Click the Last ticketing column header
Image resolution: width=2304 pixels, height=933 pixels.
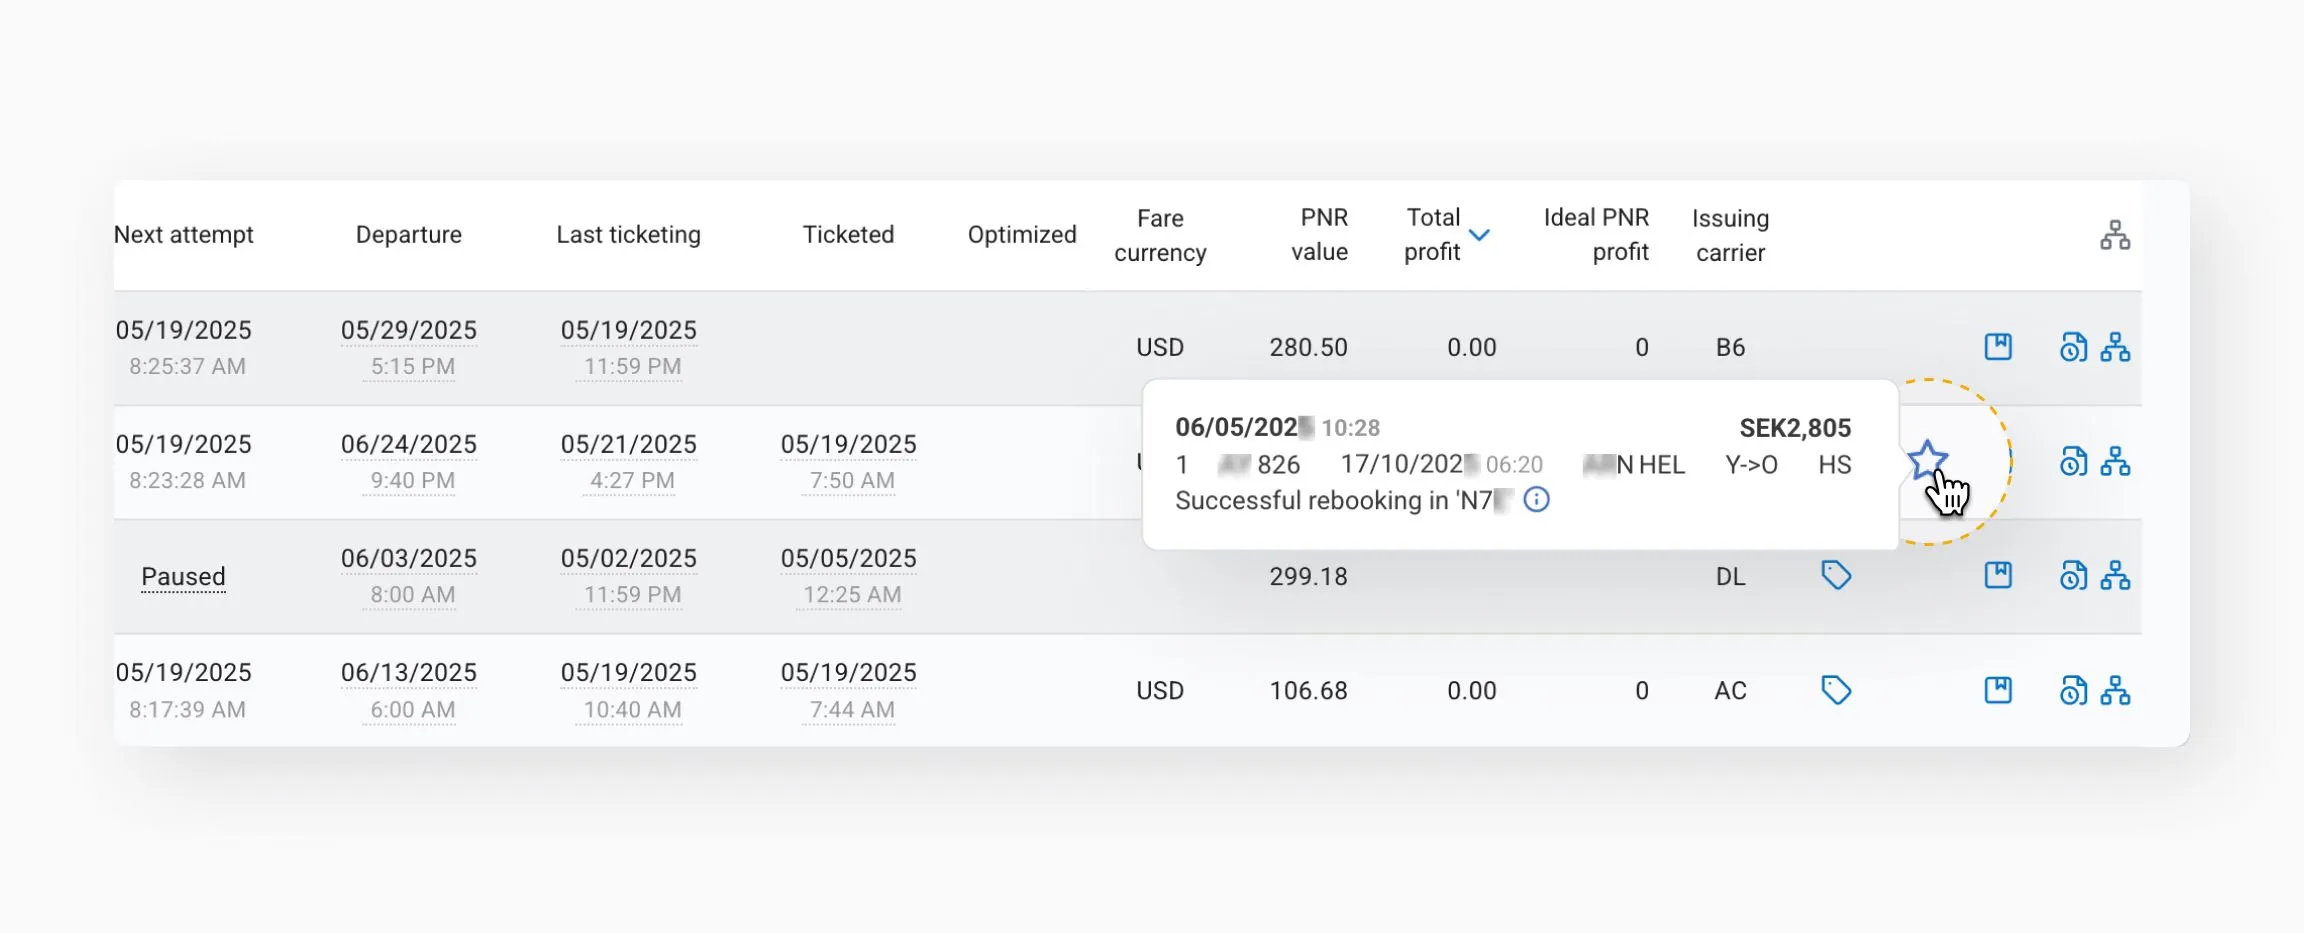point(628,235)
